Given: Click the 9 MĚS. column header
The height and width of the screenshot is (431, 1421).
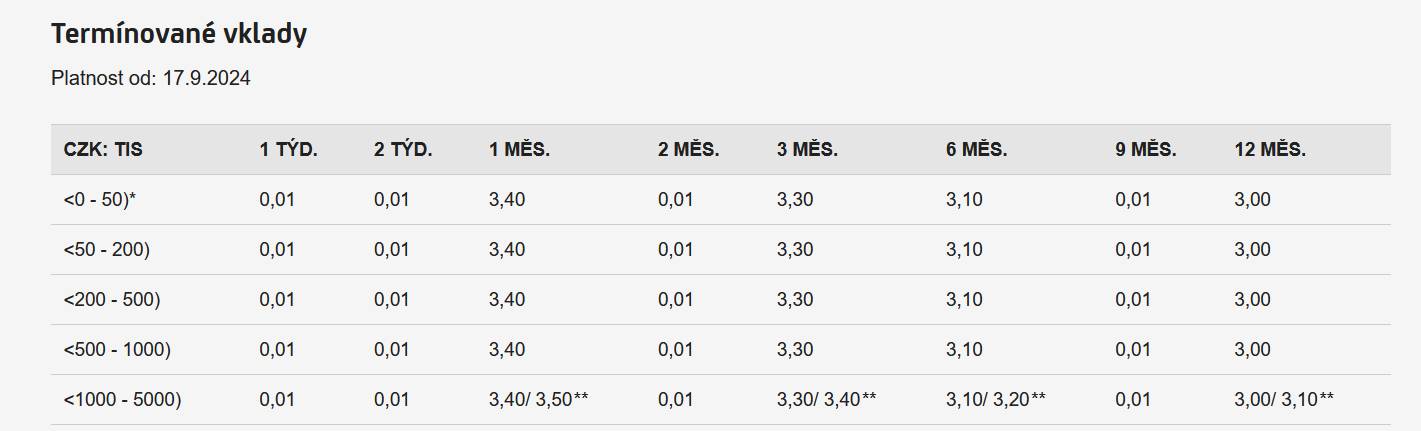Looking at the screenshot, I should [x=1146, y=150].
